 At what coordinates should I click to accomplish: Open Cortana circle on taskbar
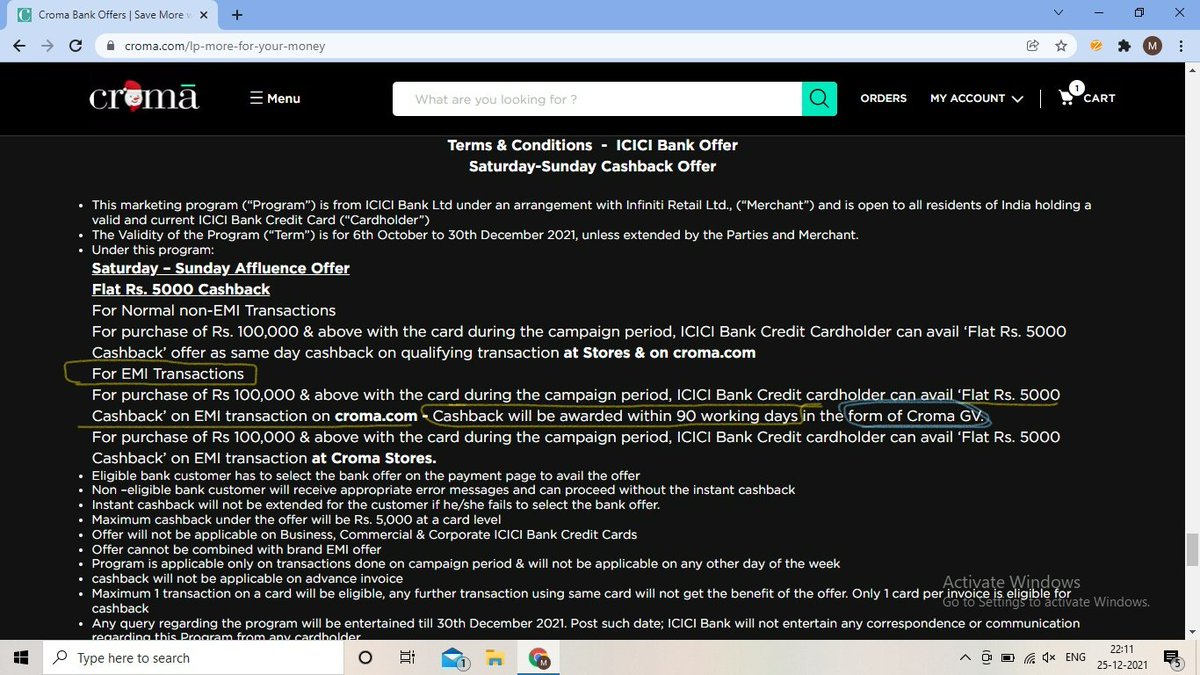point(364,657)
